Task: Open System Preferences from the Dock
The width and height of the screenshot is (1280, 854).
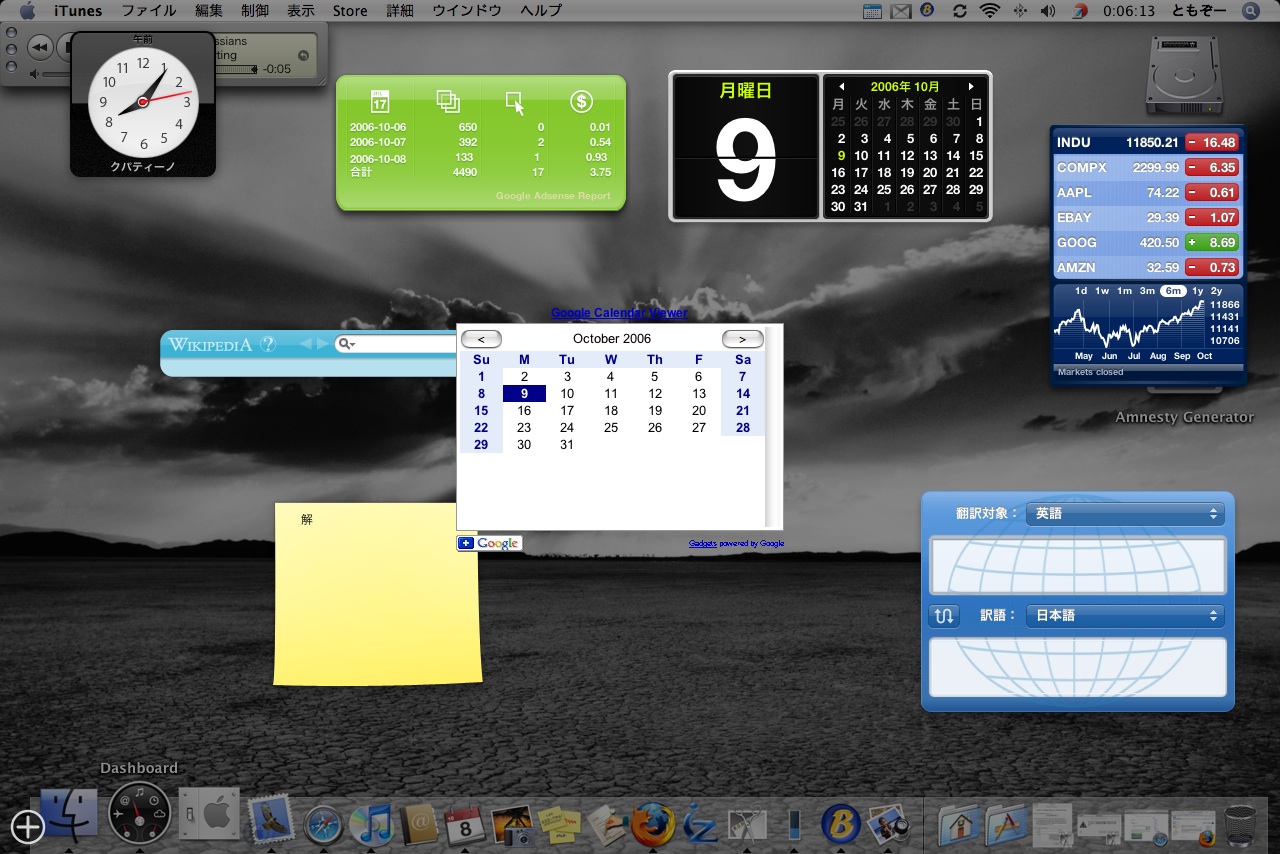Action: pyautogui.click(x=210, y=815)
